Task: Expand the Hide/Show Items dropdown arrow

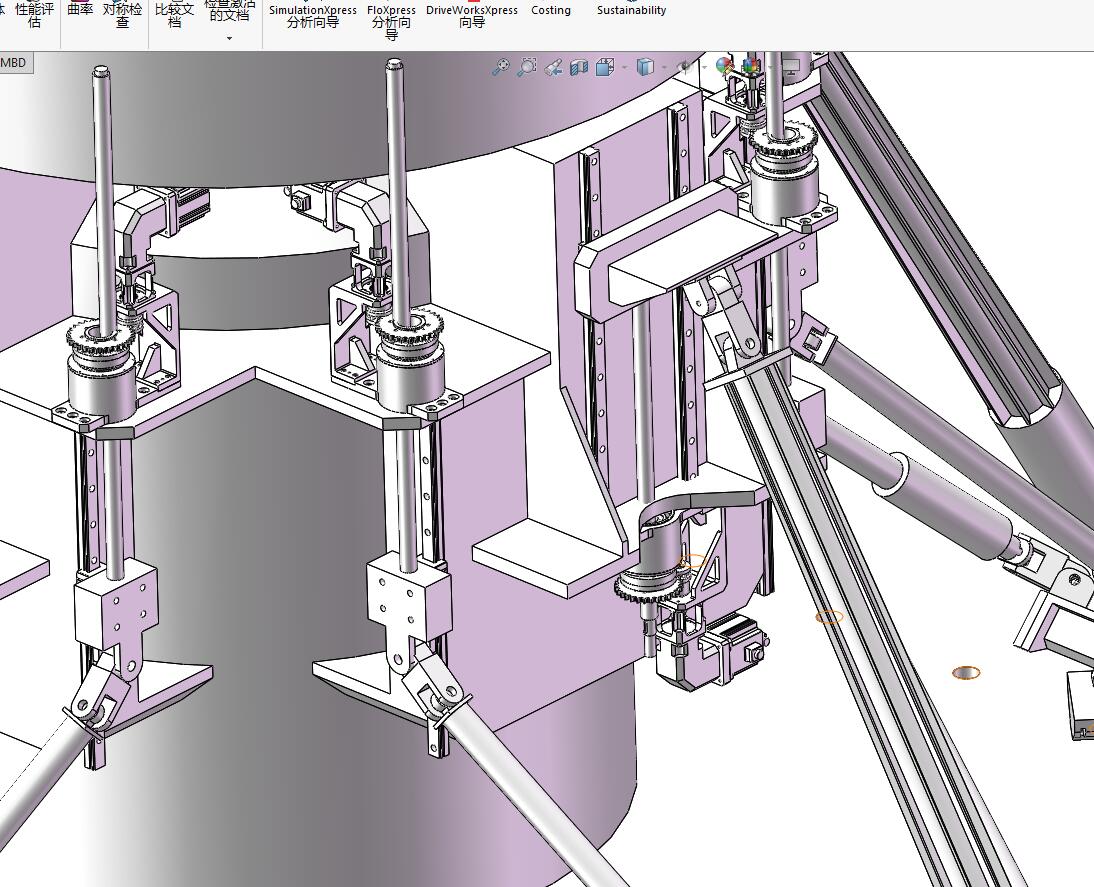Action: click(704, 68)
